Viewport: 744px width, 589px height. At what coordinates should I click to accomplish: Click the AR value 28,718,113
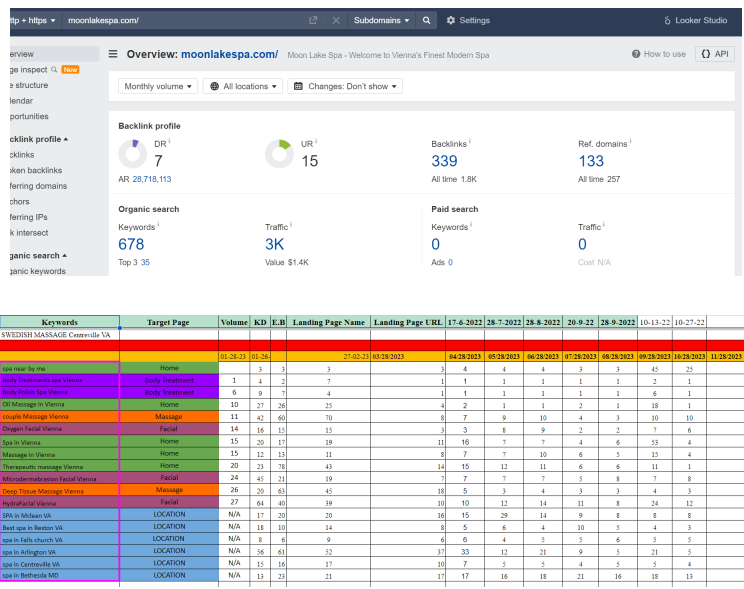pos(152,179)
